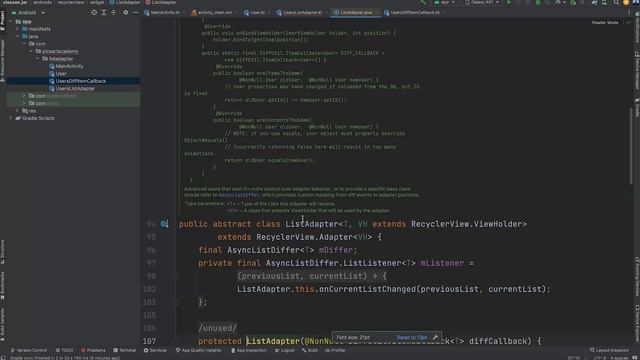Screen dimensions: 640x360
Task: Open the Terminal tool window
Action: coord(124,350)
